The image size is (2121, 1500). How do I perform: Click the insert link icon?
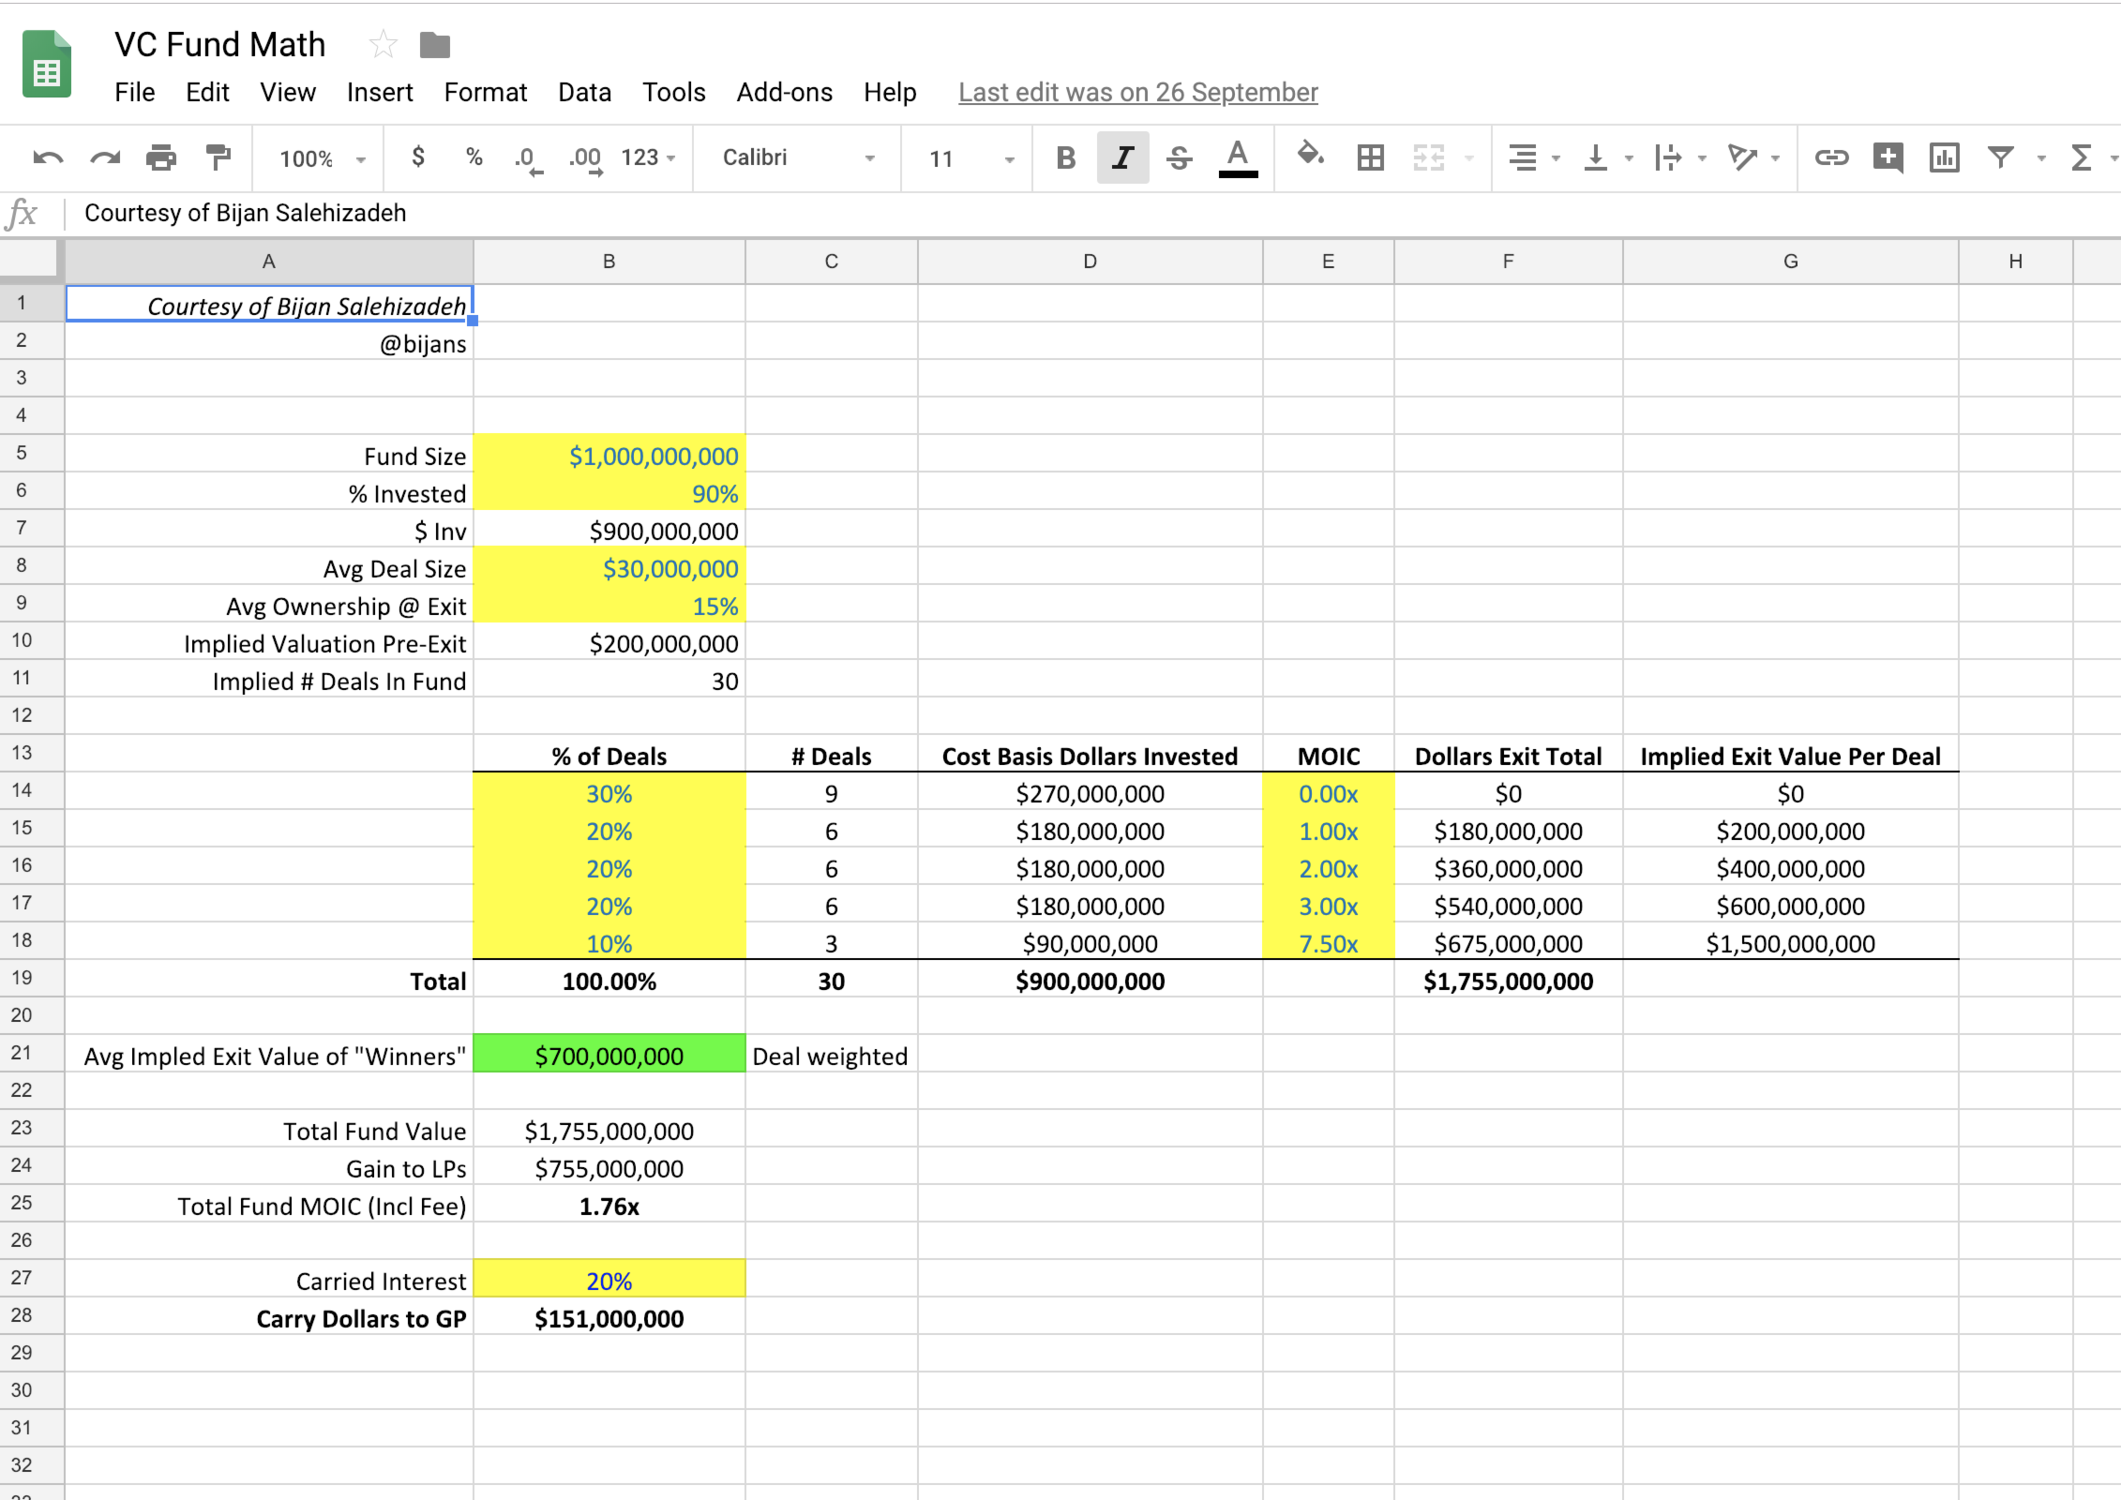click(x=1830, y=158)
